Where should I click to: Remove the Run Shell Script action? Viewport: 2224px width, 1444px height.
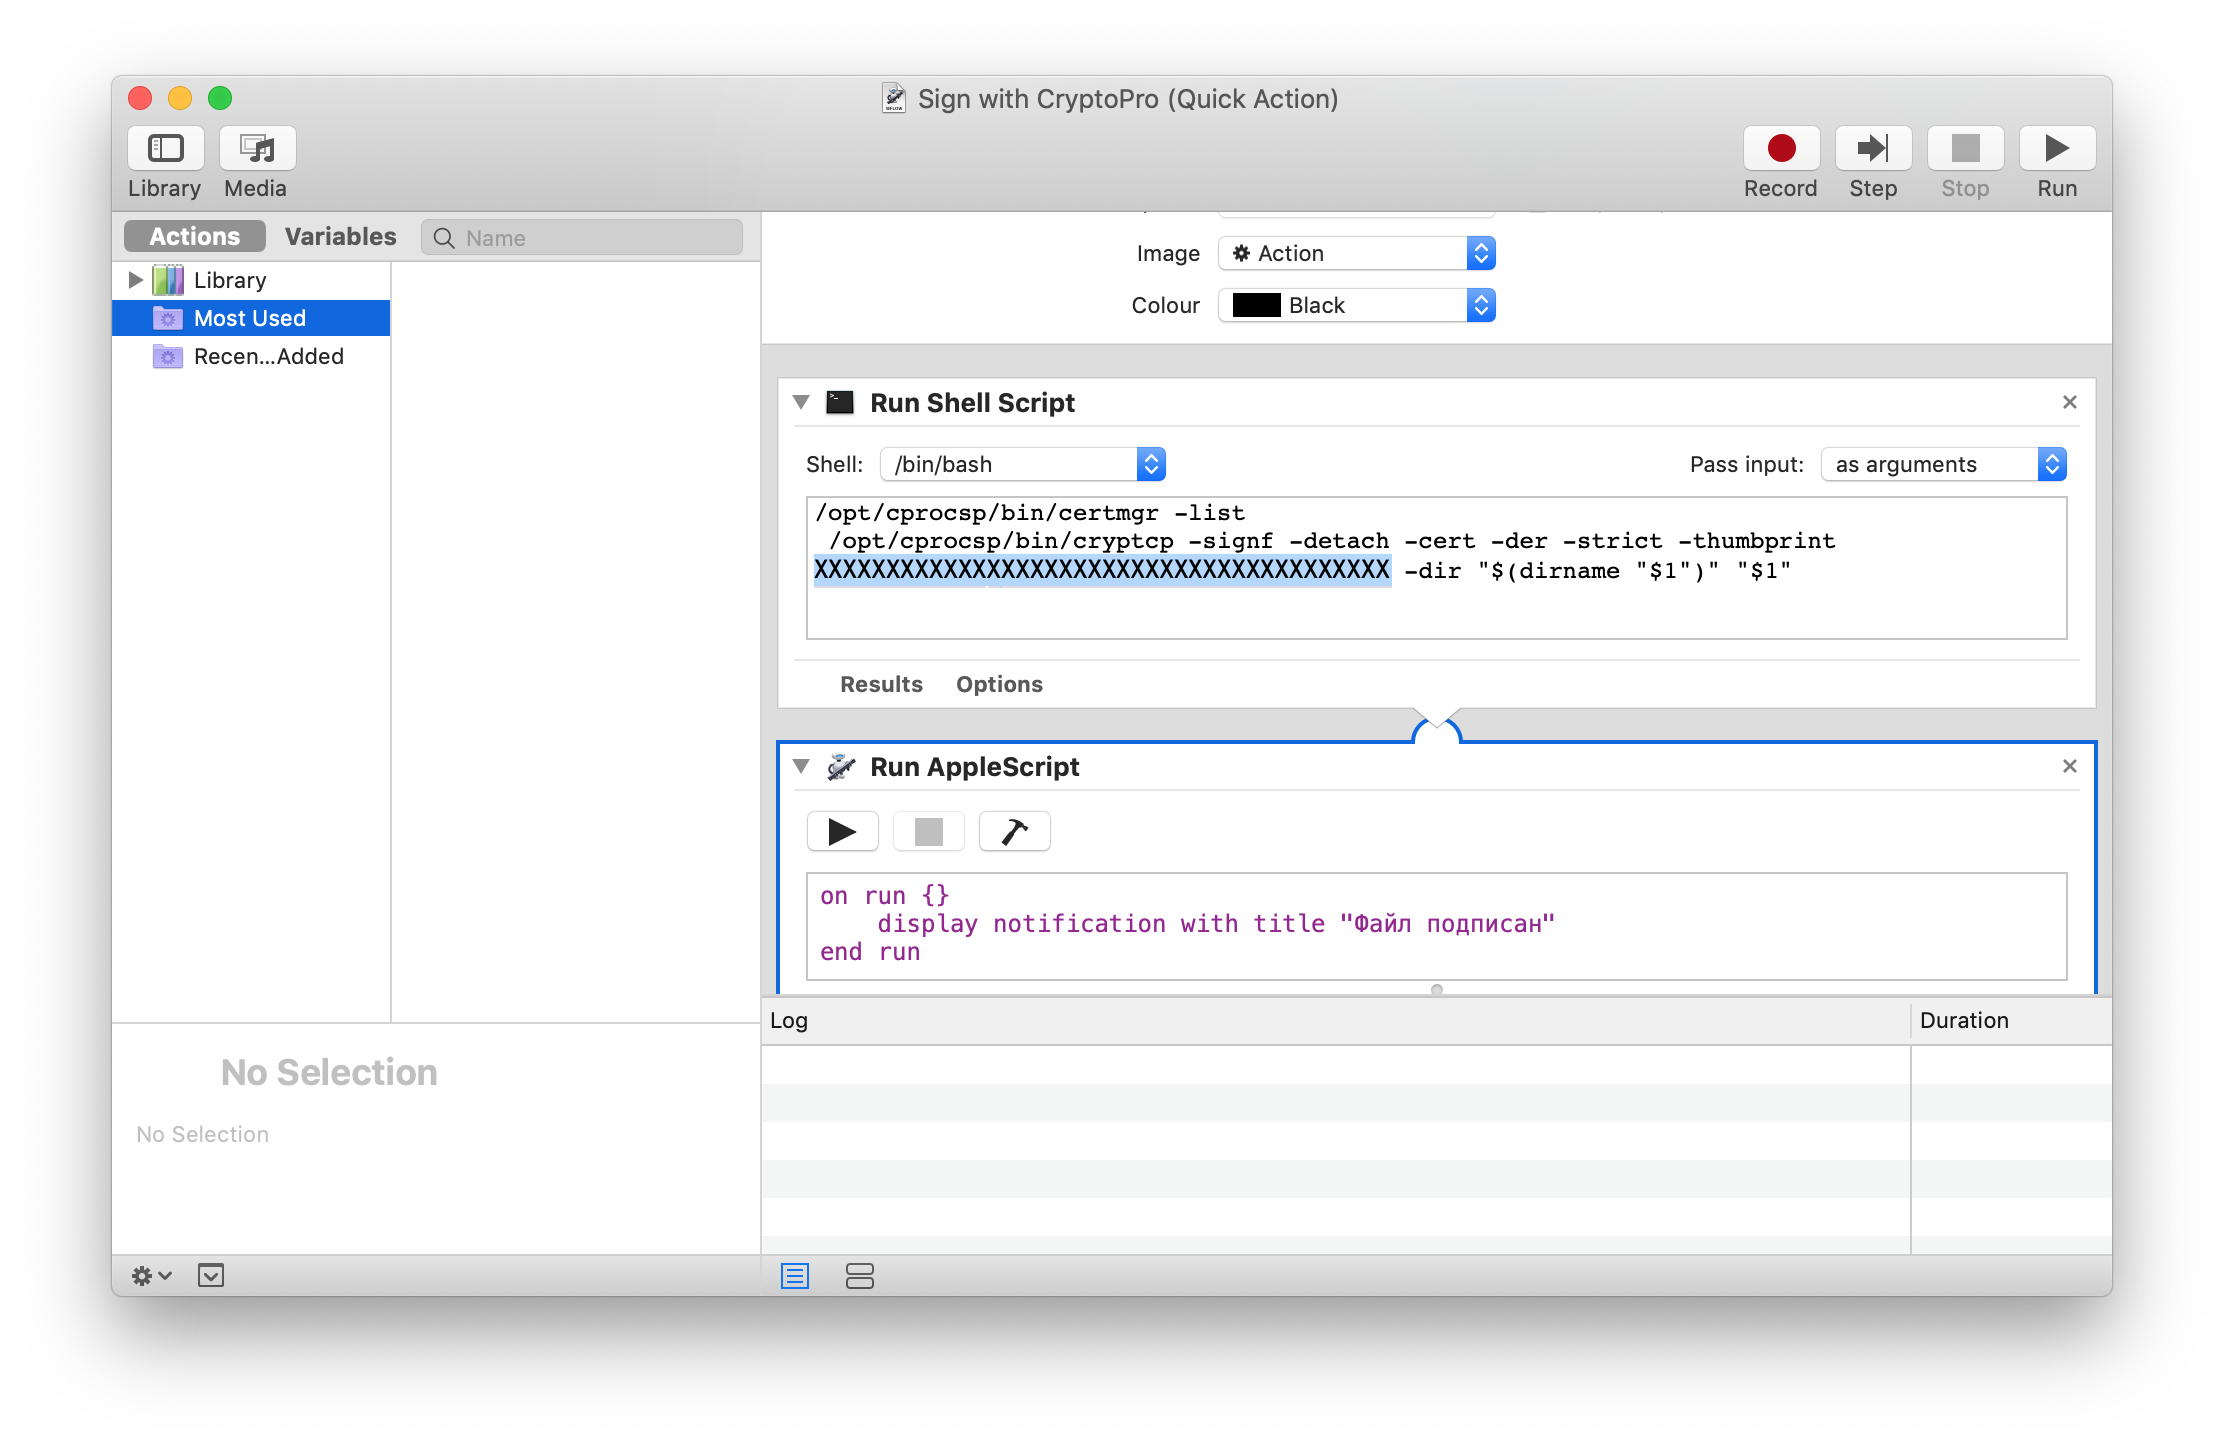[x=2069, y=402]
